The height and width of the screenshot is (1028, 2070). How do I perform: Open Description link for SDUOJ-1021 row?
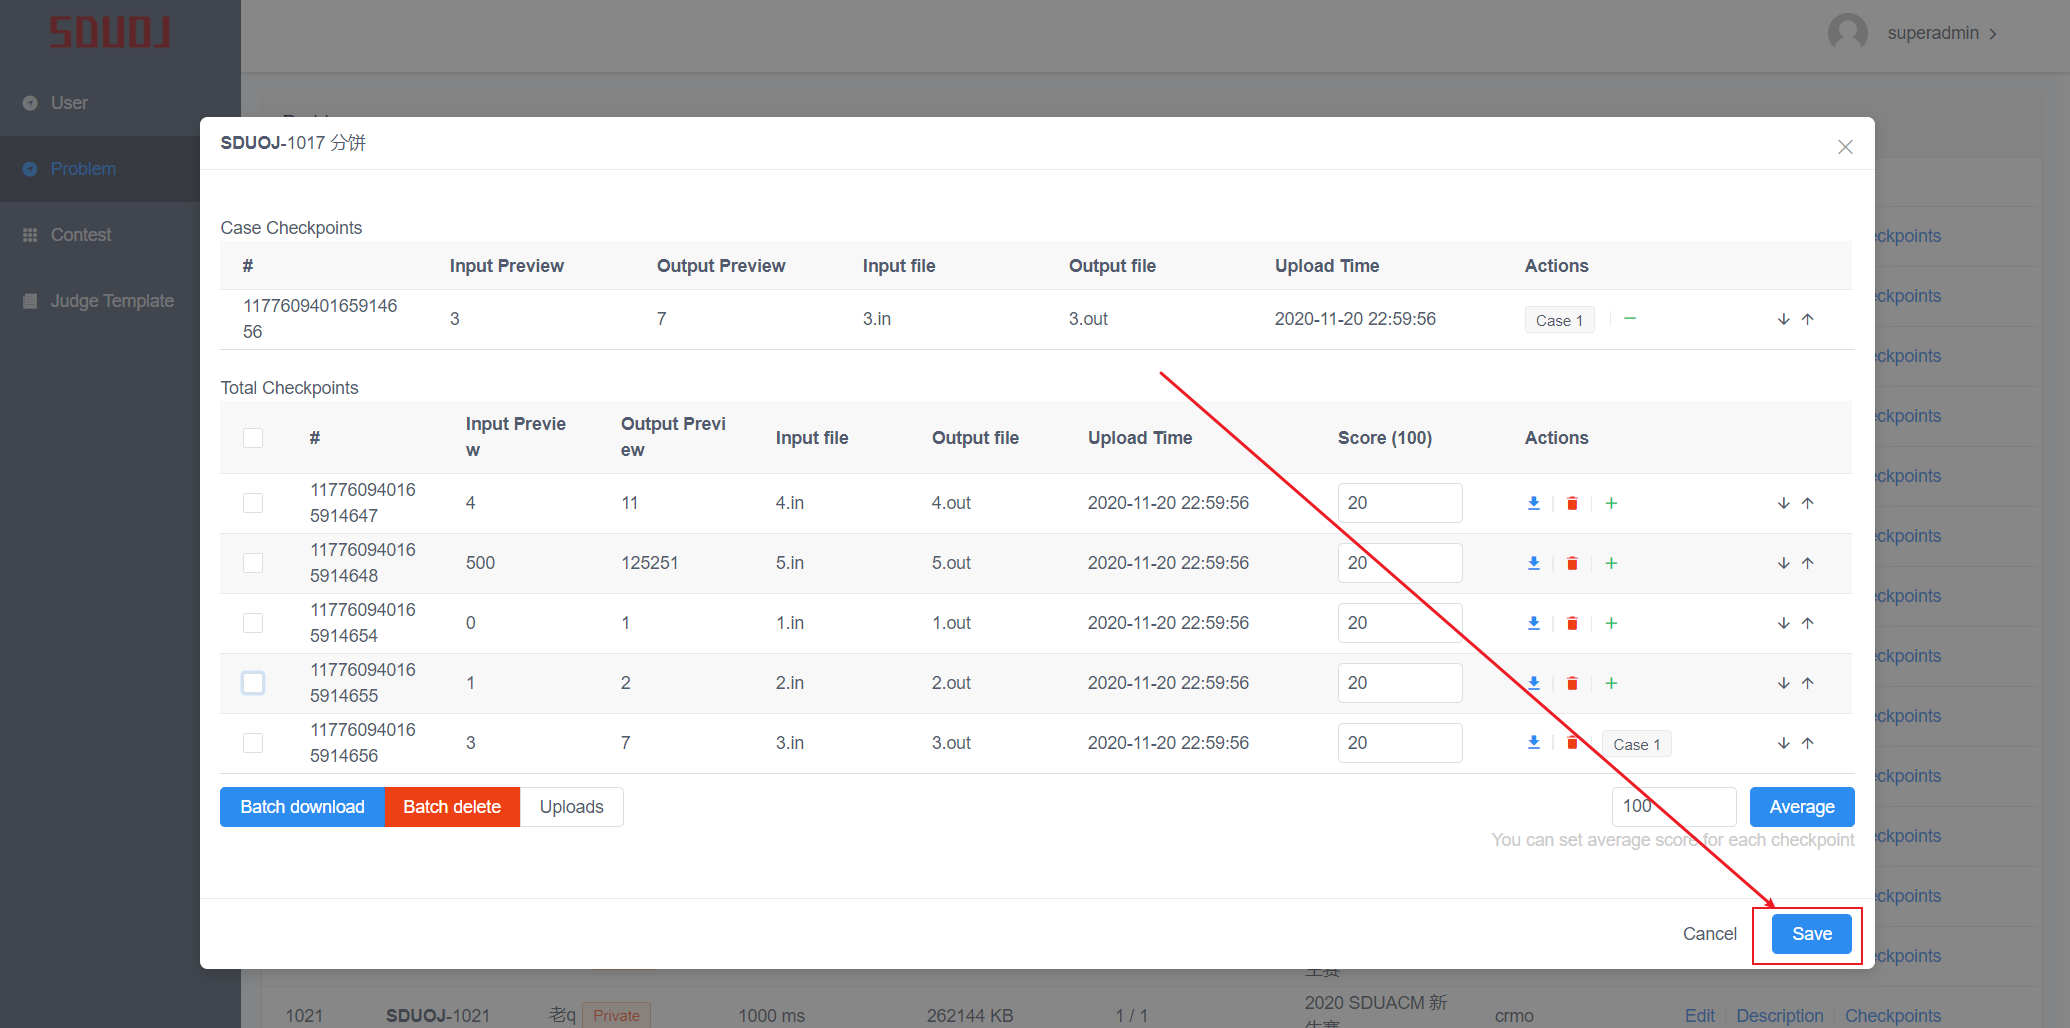[x=1779, y=1016]
